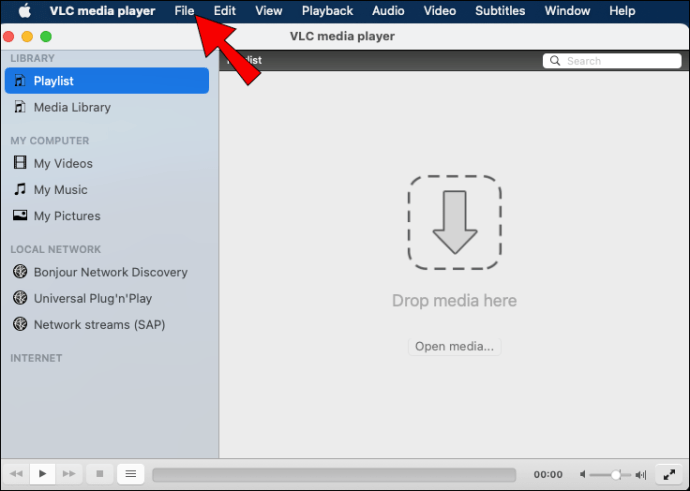Click the volume slider knob
The width and height of the screenshot is (690, 491).
(x=616, y=474)
